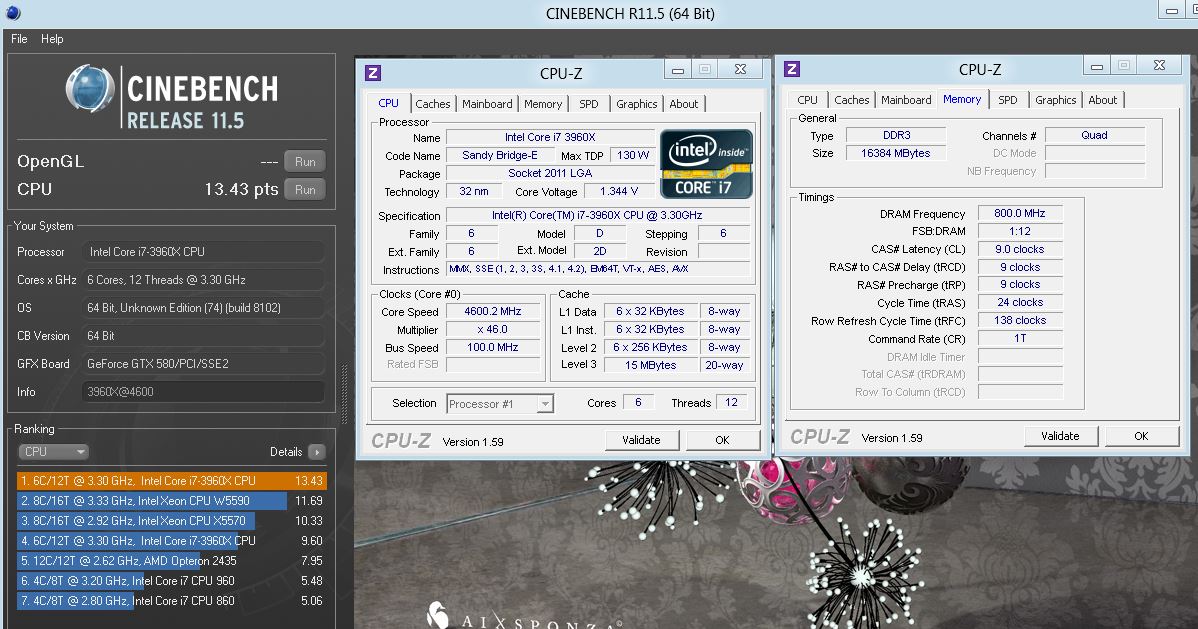Open the CPU ranking type dropdown
The width and height of the screenshot is (1198, 629).
[54, 452]
